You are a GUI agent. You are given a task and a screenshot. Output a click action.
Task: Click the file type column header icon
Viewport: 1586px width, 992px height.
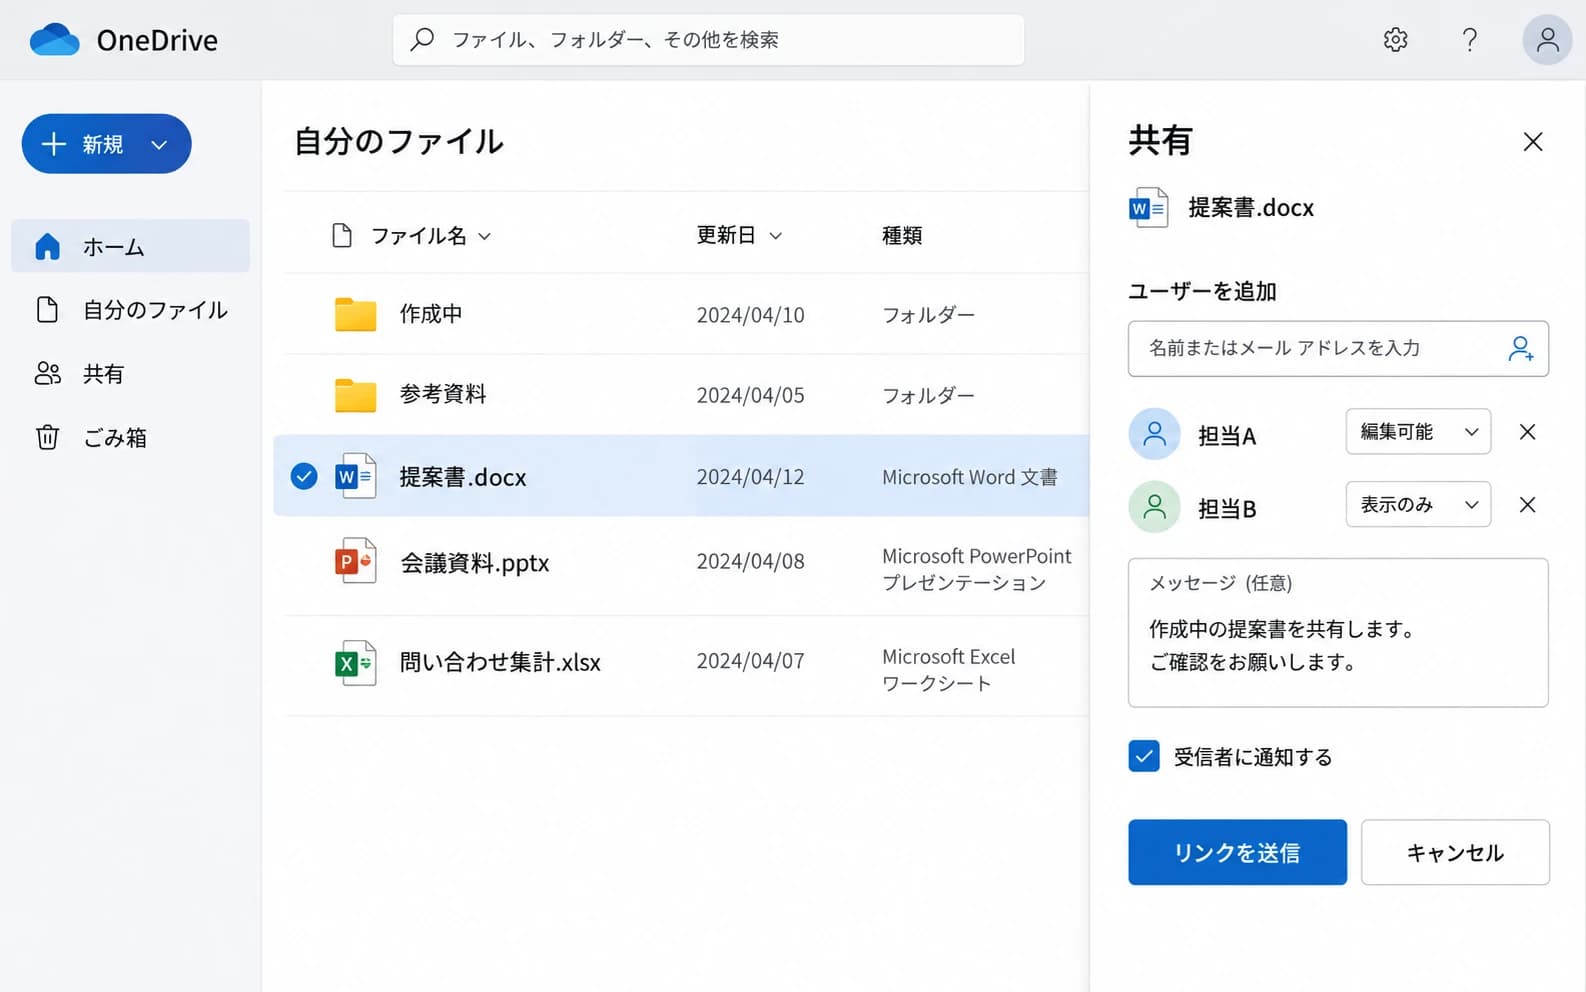click(x=342, y=235)
